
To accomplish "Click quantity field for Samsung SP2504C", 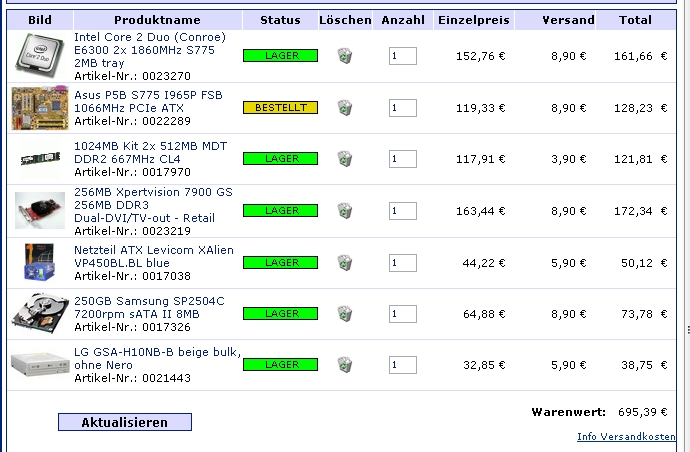I will (403, 314).
